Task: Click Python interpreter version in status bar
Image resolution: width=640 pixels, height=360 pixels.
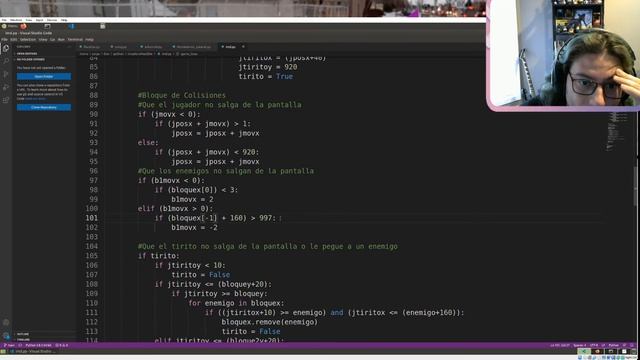Action: pyautogui.click(x=38, y=345)
